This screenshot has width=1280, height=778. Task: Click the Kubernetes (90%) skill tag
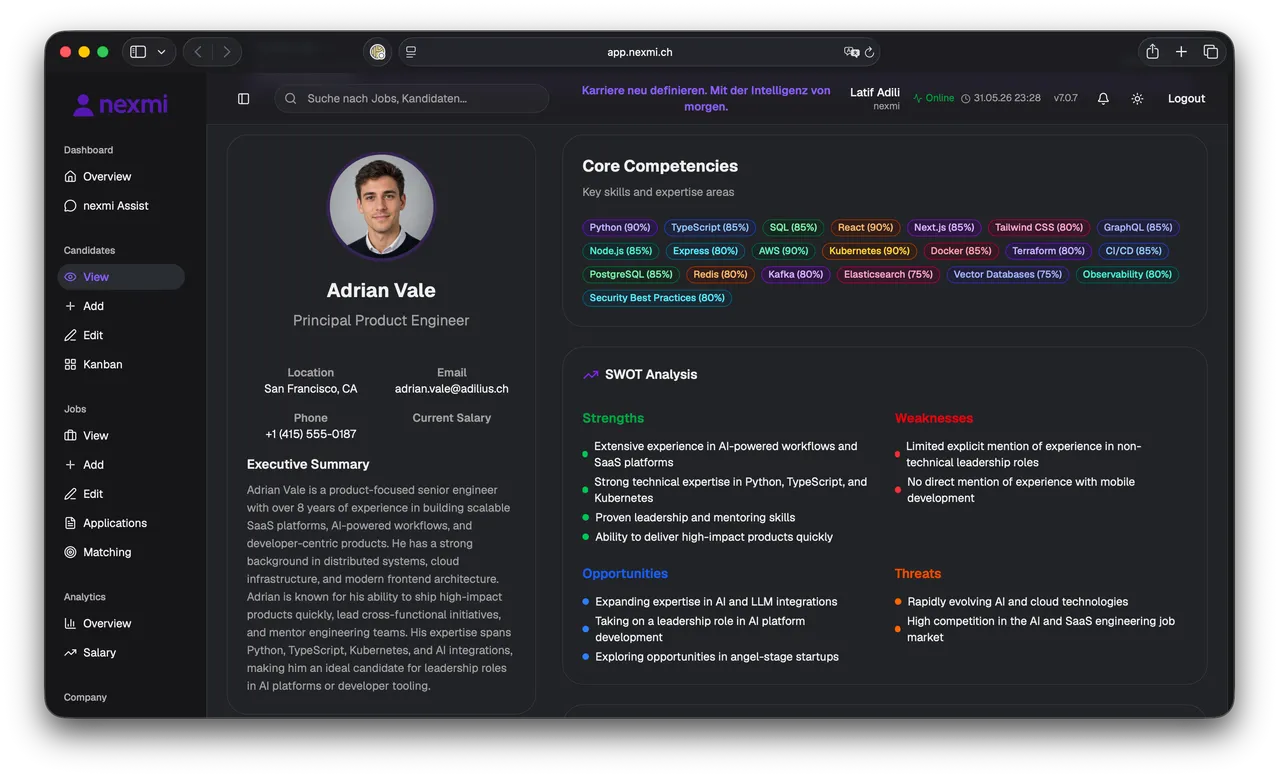pyautogui.click(x=869, y=251)
